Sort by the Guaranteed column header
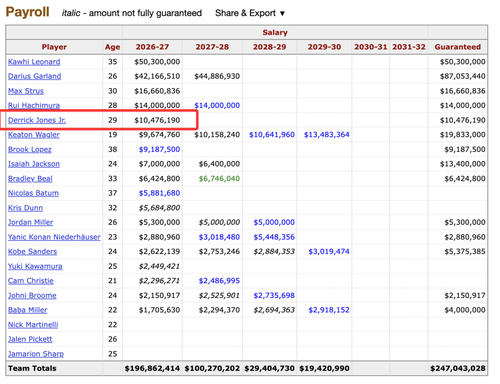This screenshot has width=500, height=384. coord(458,47)
